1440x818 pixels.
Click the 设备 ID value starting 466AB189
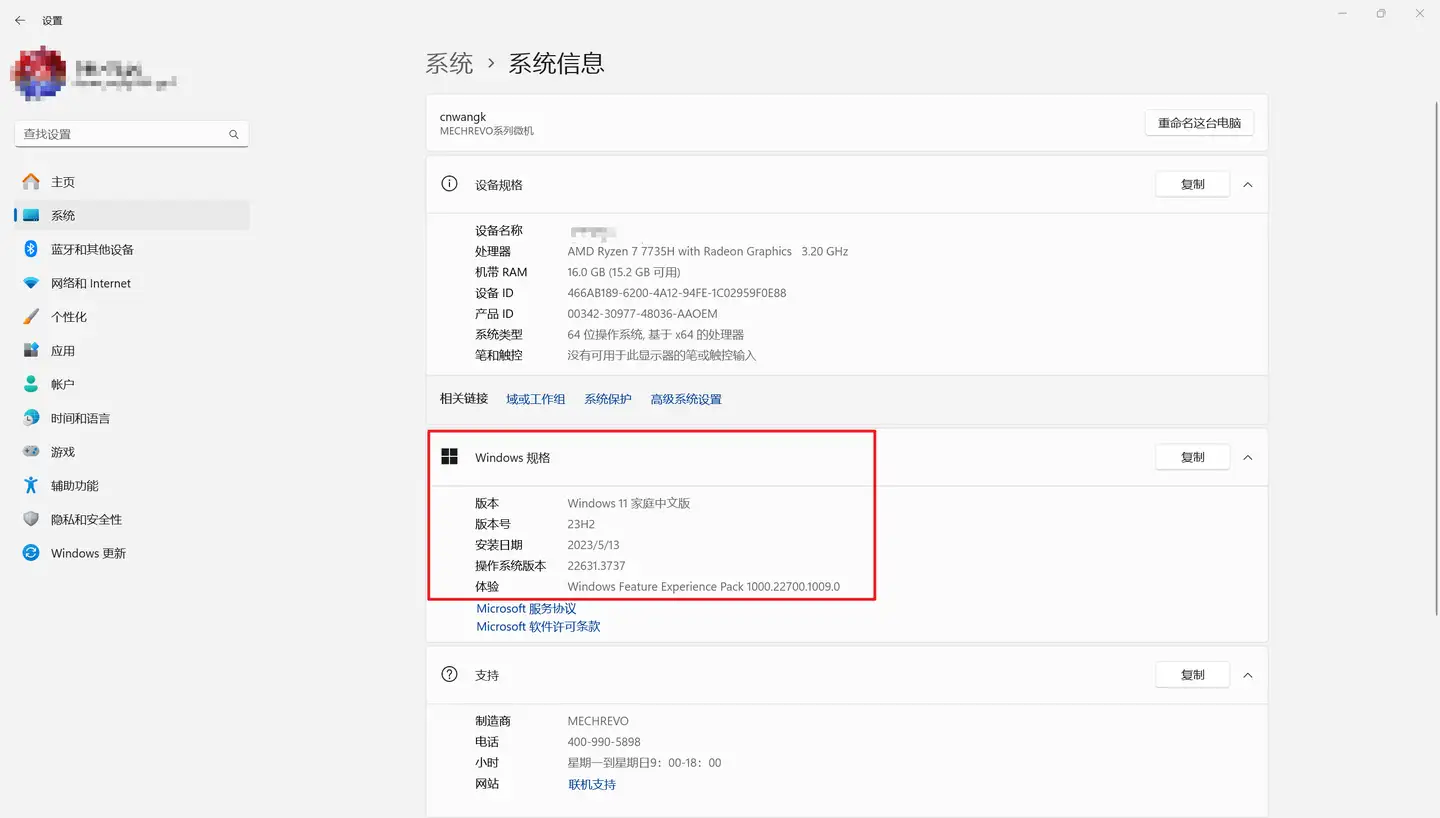click(x=677, y=293)
